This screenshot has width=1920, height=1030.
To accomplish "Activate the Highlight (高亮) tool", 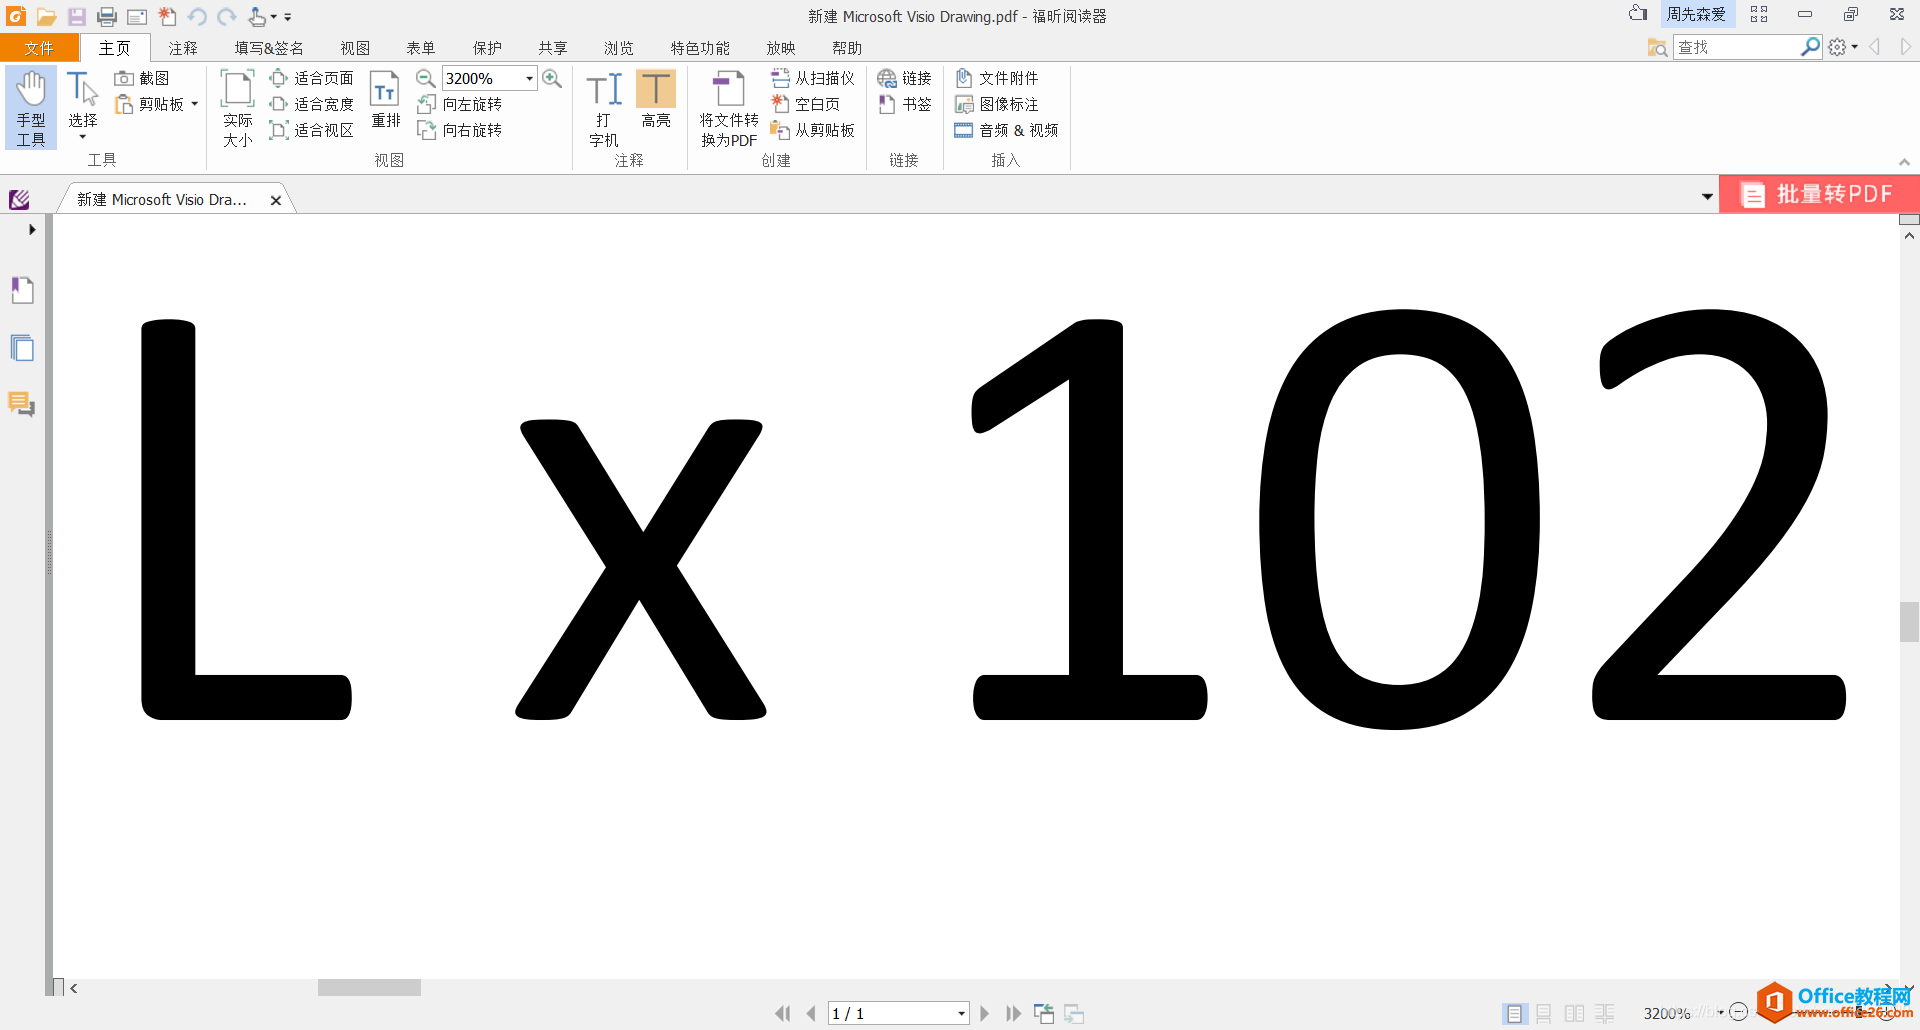I will click(656, 99).
